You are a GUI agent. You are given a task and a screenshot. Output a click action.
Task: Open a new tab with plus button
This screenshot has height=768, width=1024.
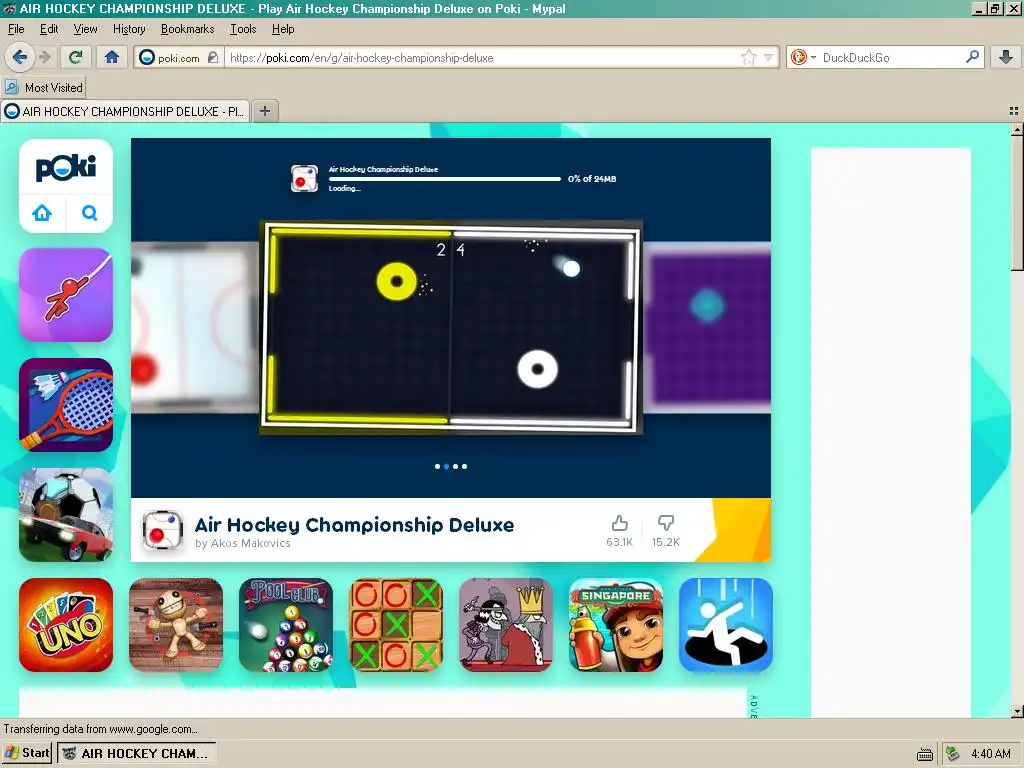pyautogui.click(x=264, y=111)
